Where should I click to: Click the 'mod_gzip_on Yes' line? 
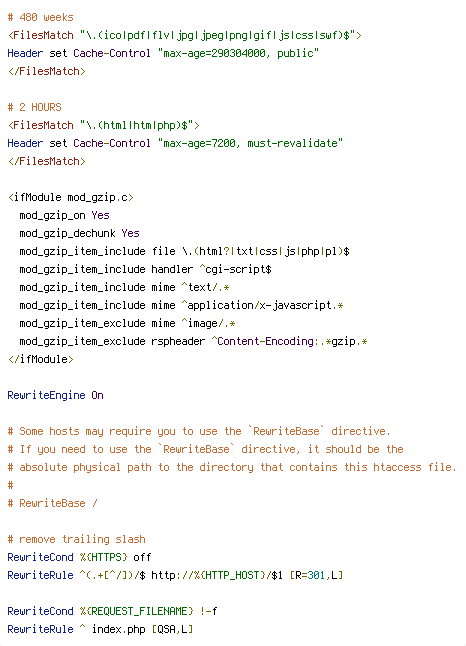click(64, 215)
